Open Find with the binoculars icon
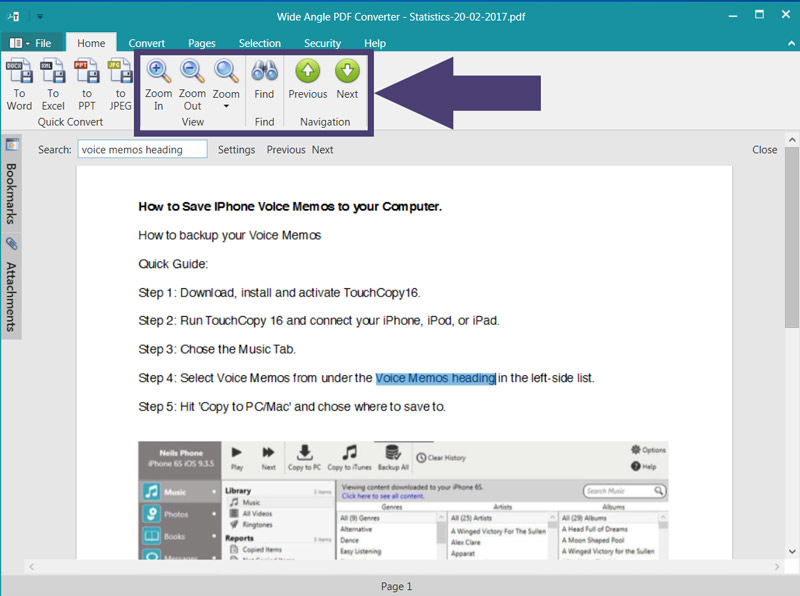 pyautogui.click(x=264, y=80)
